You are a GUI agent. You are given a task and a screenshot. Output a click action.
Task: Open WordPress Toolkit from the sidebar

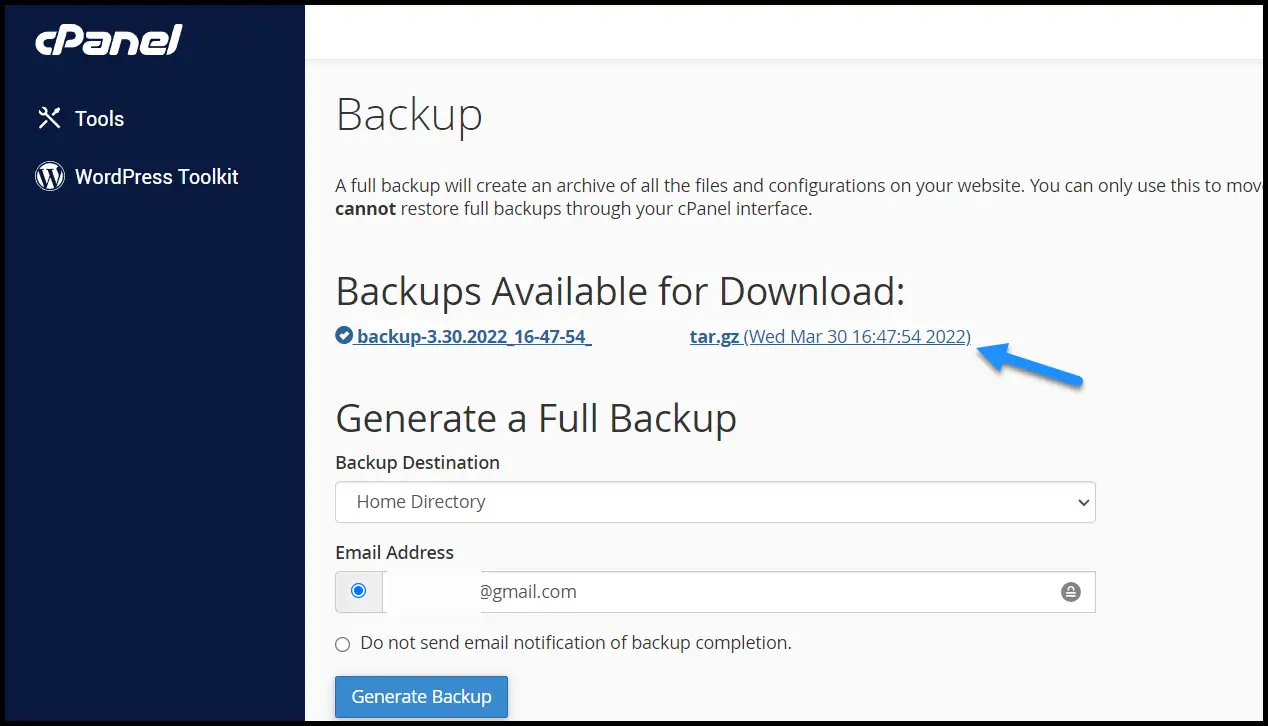coord(156,177)
